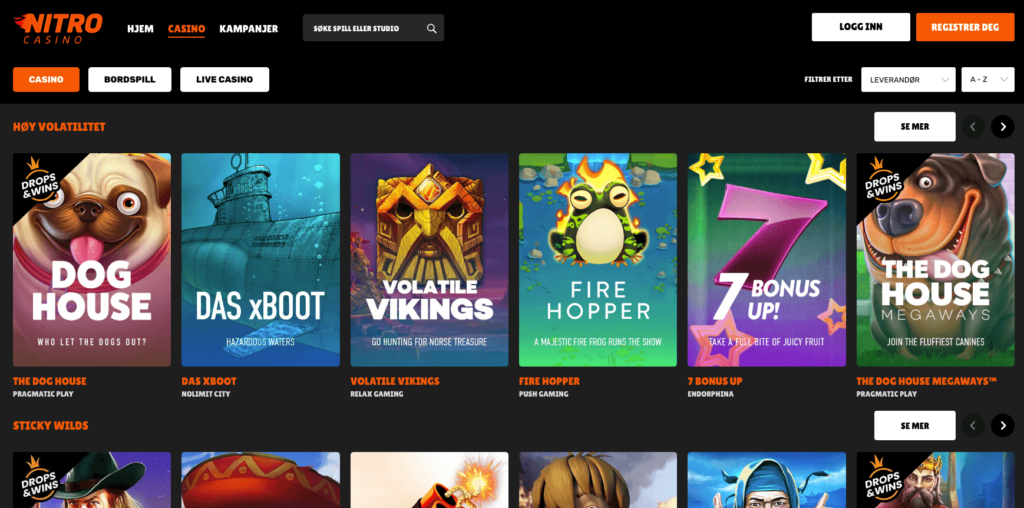Open the Volatile Vikings game thumbnail

pyautogui.click(x=429, y=260)
